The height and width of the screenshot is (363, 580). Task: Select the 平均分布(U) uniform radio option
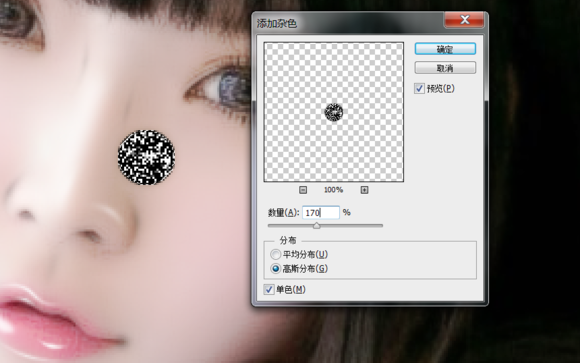[x=275, y=255]
